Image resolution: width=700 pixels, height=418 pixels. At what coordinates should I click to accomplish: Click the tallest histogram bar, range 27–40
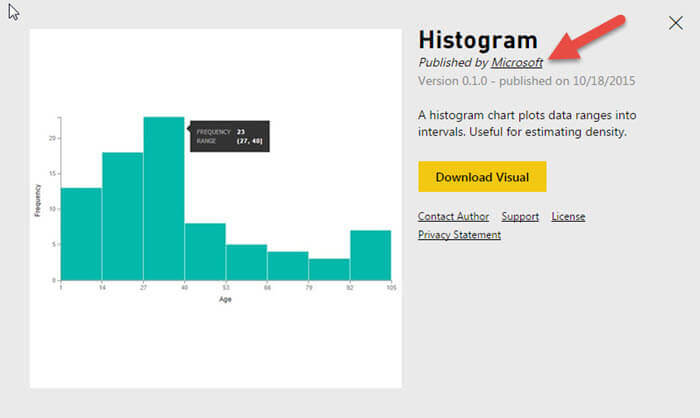pyautogui.click(x=163, y=200)
